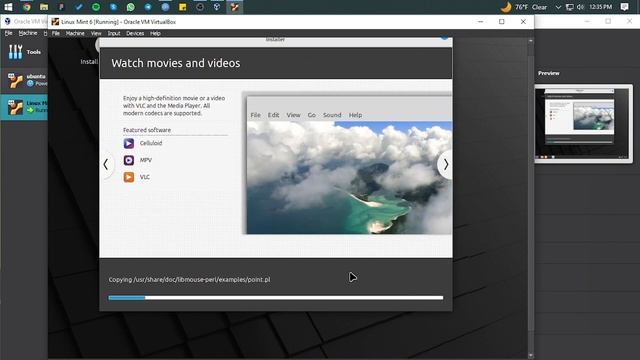Image resolution: width=640 pixels, height=360 pixels.
Task: Open network status in system tray
Action: tap(569, 7)
